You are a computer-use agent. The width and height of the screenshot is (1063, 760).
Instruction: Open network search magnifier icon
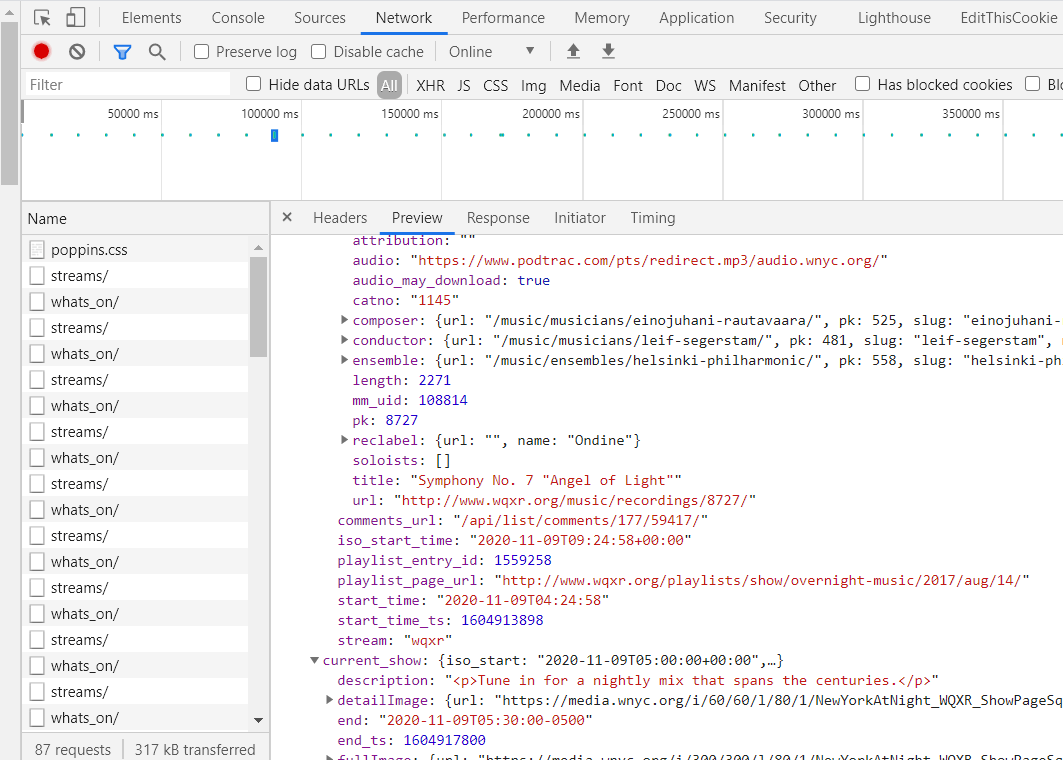[157, 52]
